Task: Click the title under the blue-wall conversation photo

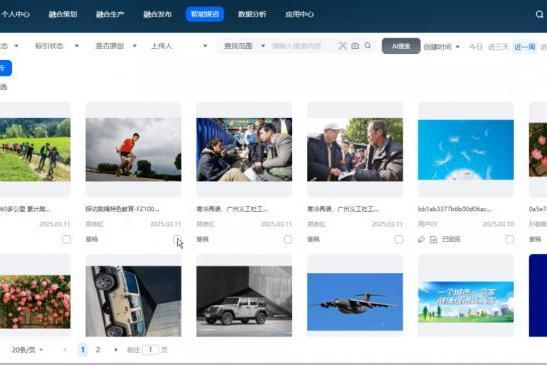Action: coord(232,209)
